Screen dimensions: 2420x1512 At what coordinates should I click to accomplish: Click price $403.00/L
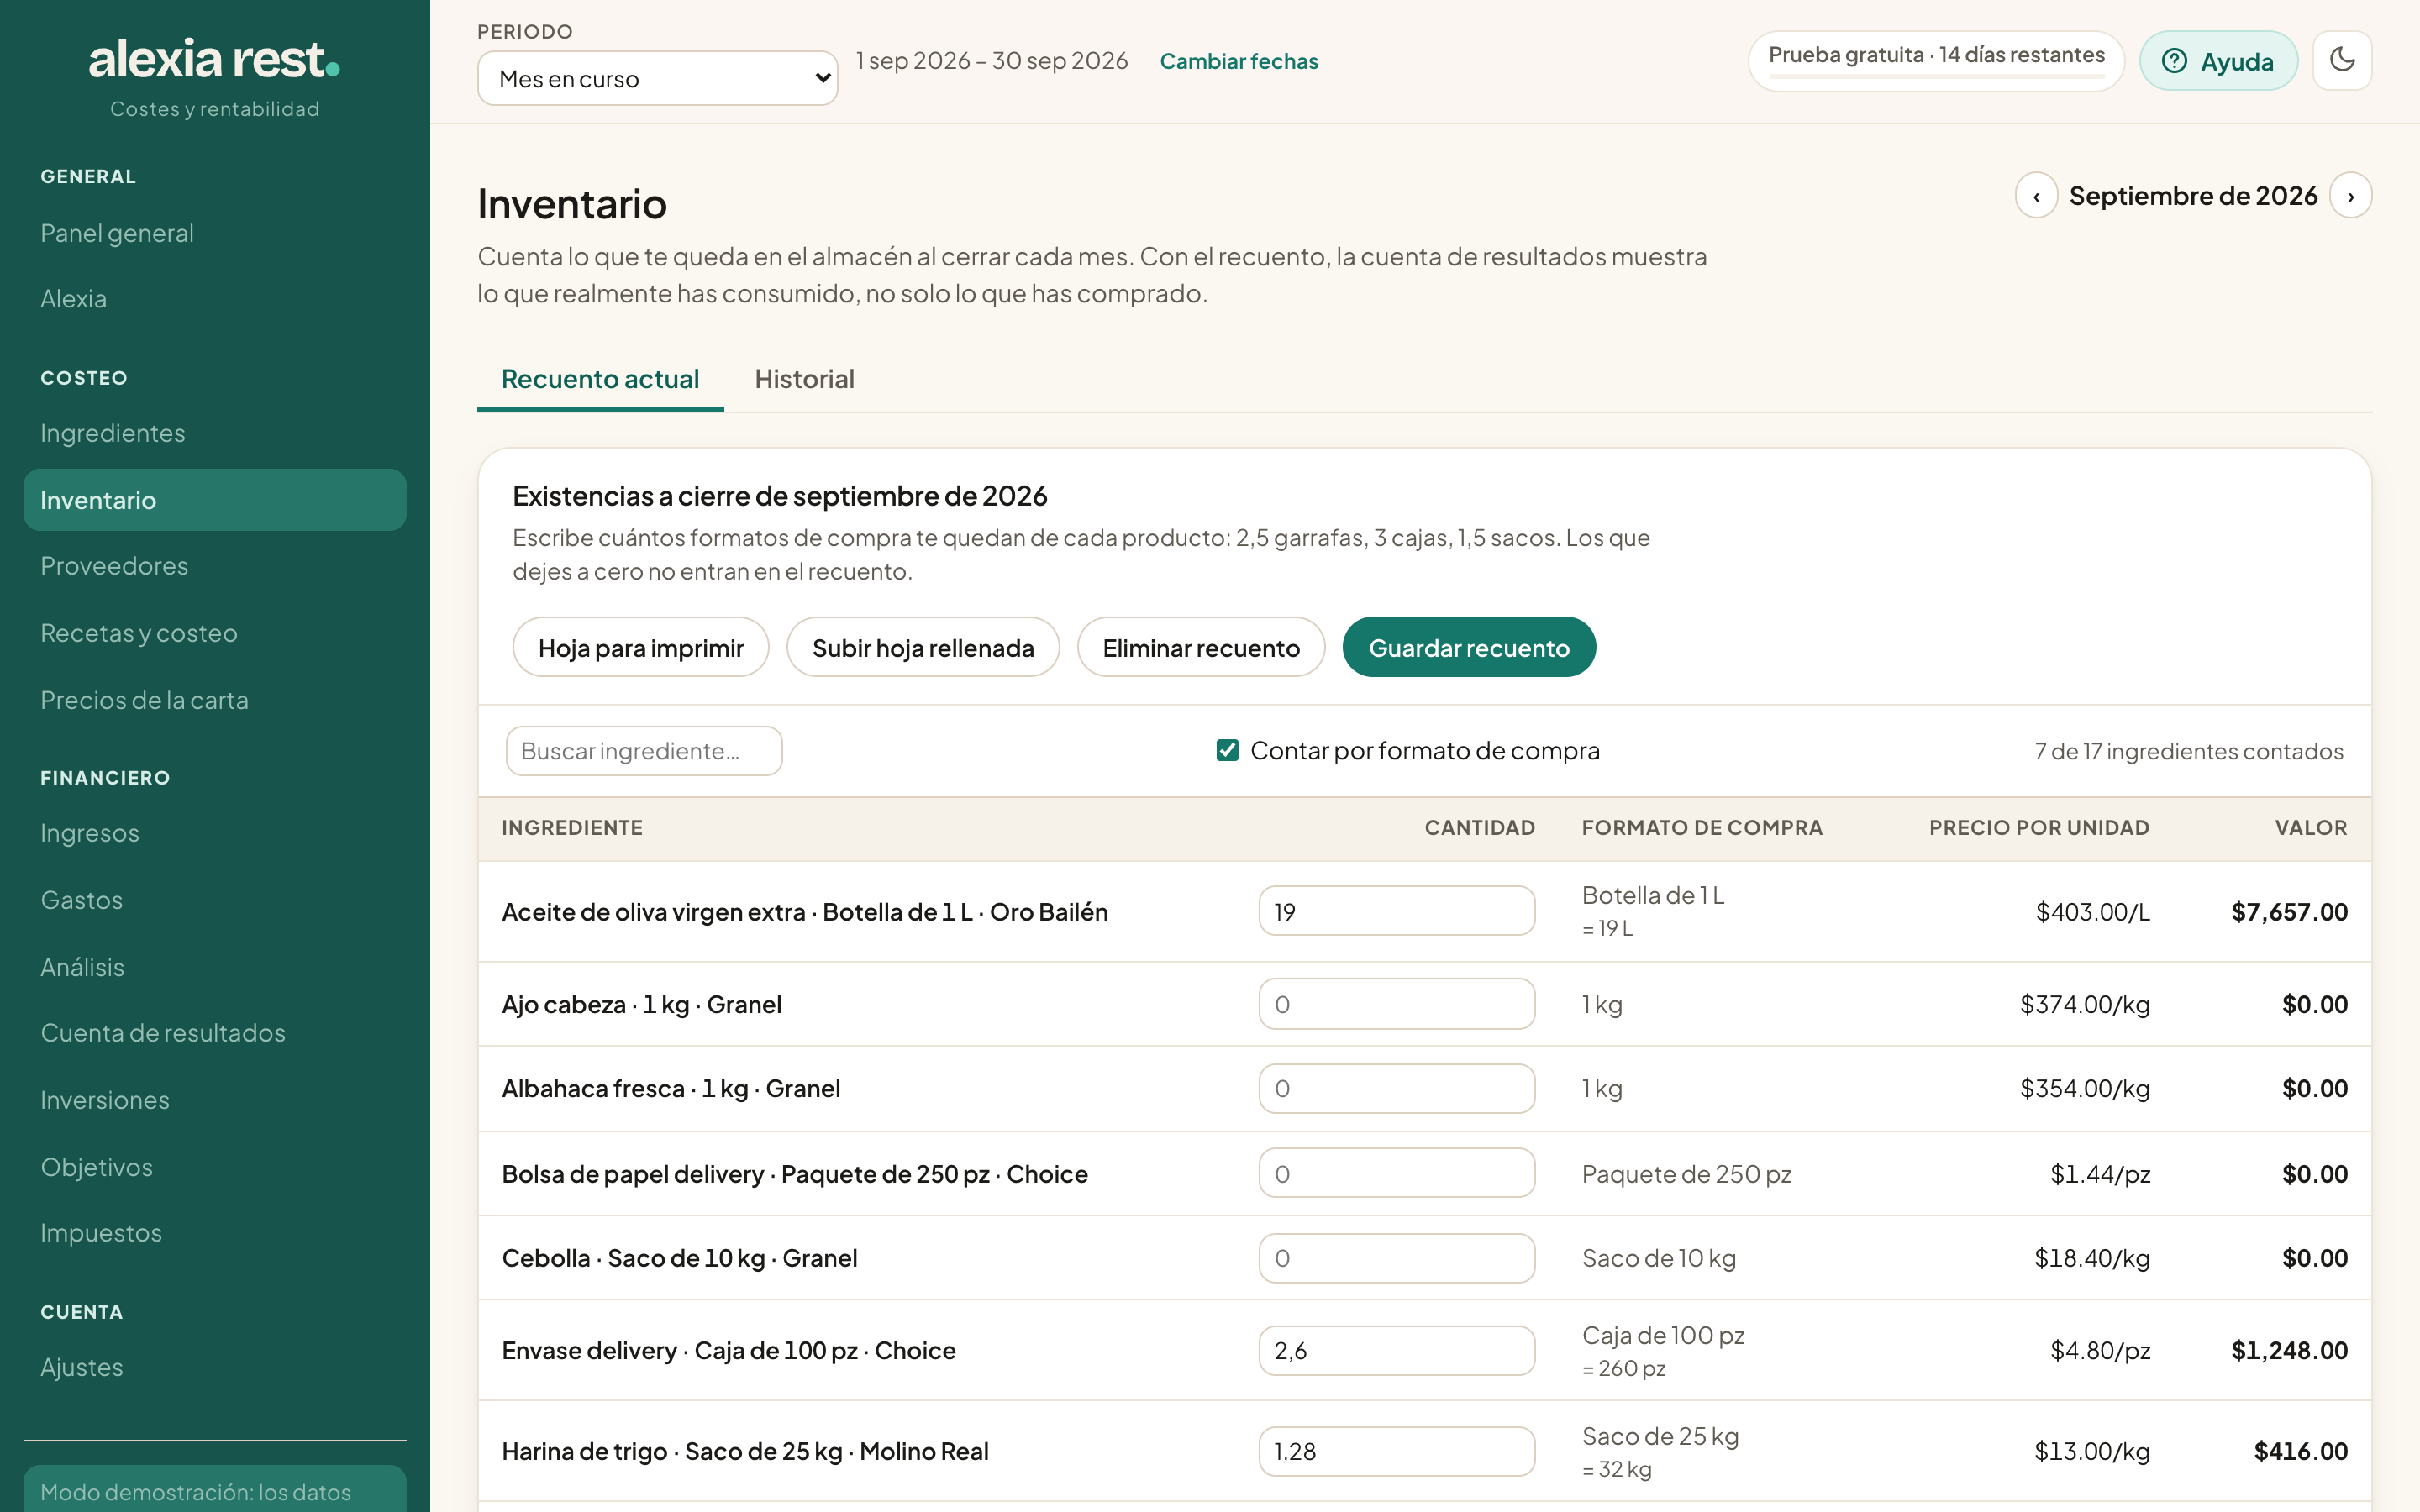(x=2092, y=912)
